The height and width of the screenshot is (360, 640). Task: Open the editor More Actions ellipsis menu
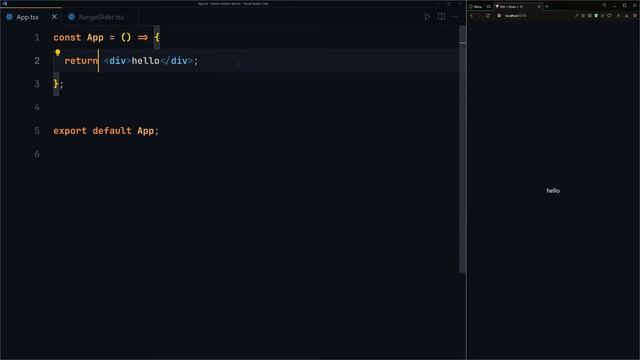[x=455, y=17]
